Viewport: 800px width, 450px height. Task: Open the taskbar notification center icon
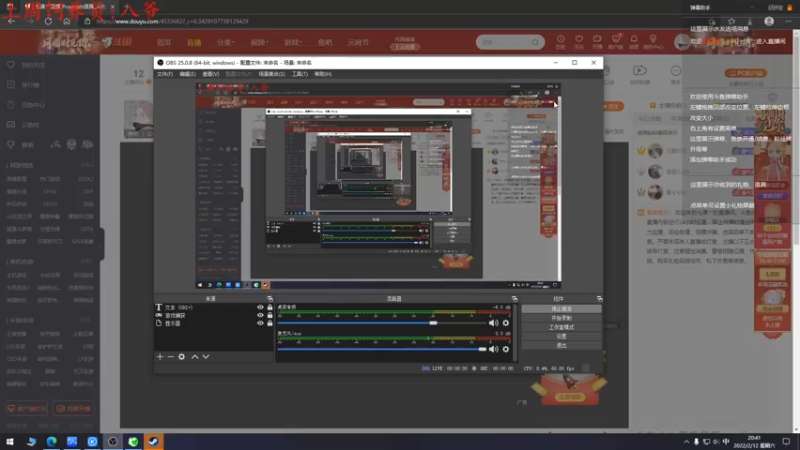coord(786,441)
